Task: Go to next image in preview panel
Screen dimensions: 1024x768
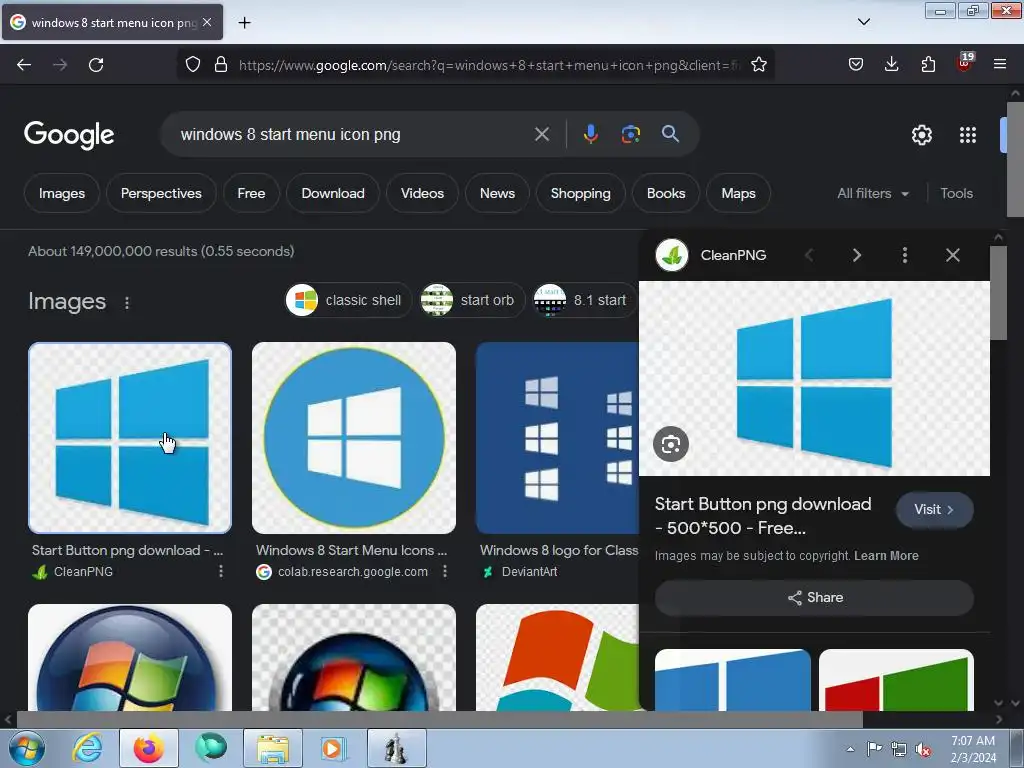Action: click(857, 255)
